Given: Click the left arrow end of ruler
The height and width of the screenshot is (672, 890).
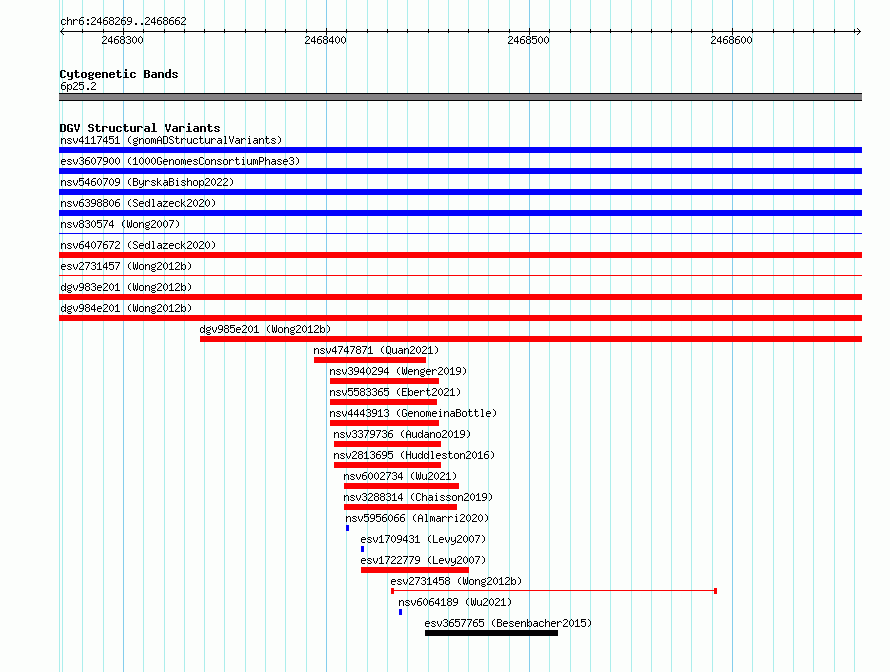Looking at the screenshot, I should pos(62,31).
